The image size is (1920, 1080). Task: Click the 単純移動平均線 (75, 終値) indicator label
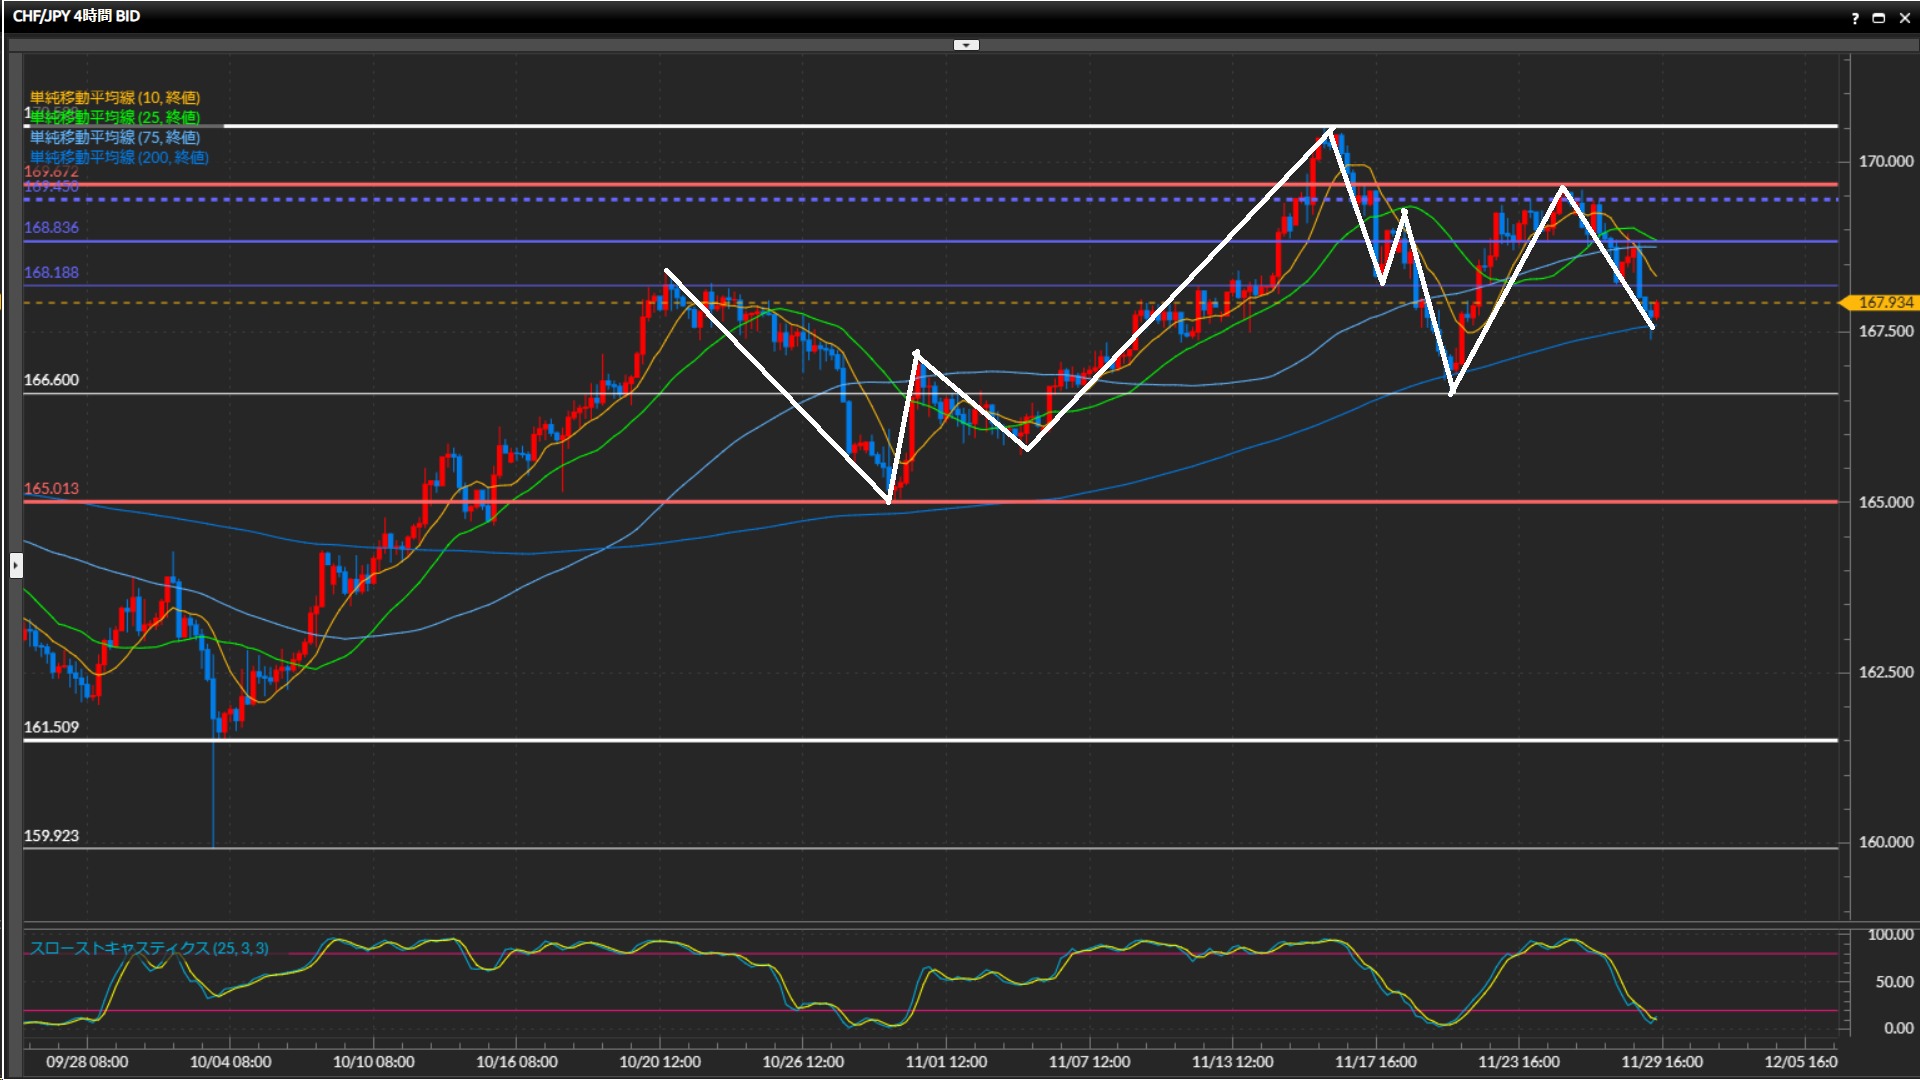pyautogui.click(x=115, y=137)
